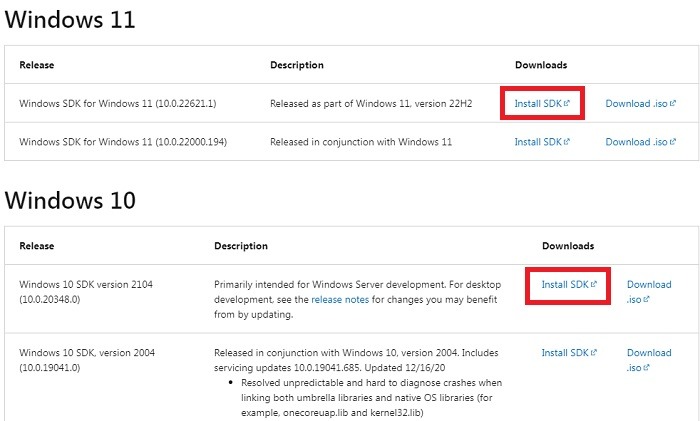Select text Windows SDK for Windows 11 (10.0.22000.194)
Viewport: 700px width, 421px height.
coord(123,142)
